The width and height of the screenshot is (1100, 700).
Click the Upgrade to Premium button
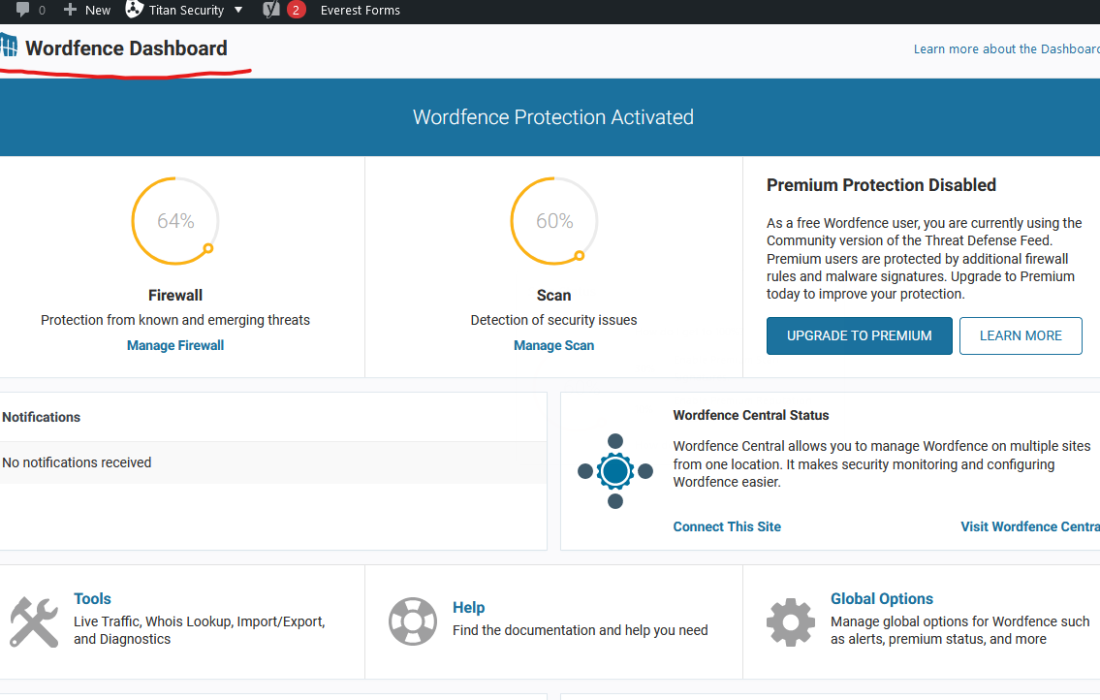click(859, 336)
